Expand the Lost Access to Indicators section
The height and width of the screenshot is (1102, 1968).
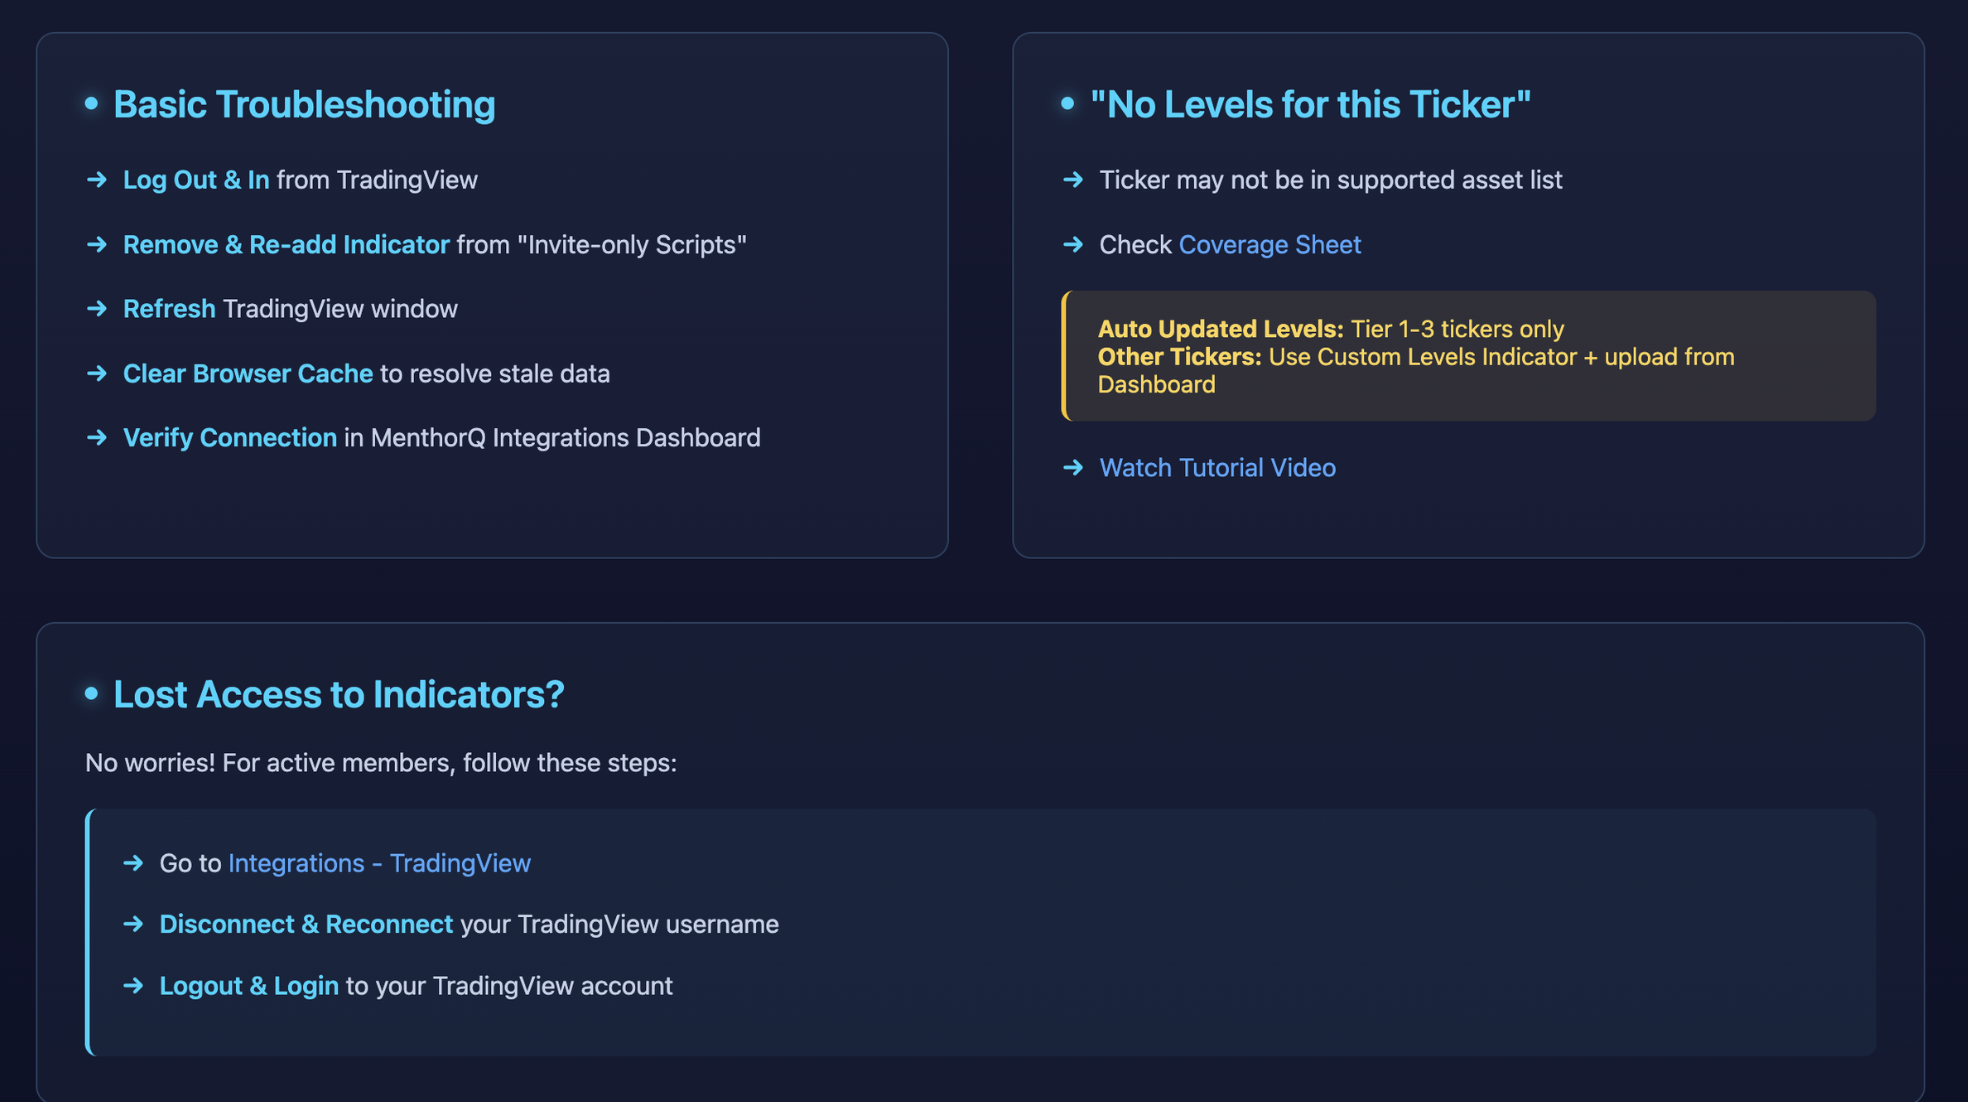coord(339,694)
